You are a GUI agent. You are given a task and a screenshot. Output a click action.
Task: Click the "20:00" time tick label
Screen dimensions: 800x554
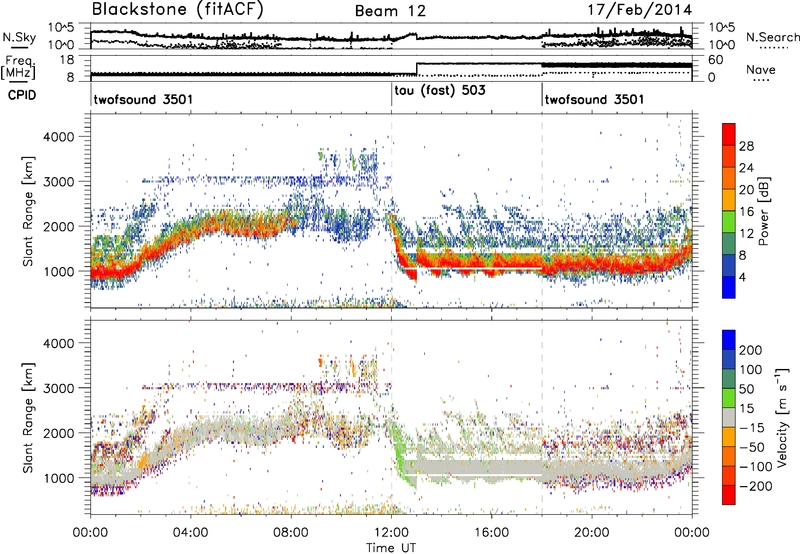591,533
